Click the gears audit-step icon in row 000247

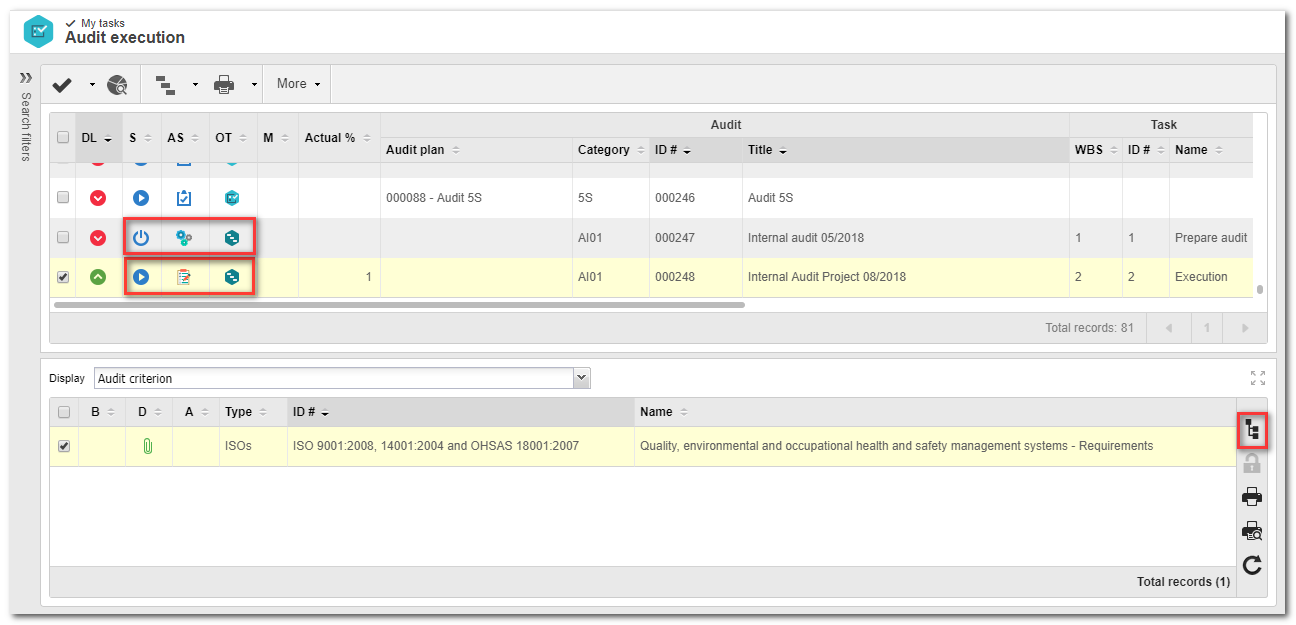pos(184,238)
